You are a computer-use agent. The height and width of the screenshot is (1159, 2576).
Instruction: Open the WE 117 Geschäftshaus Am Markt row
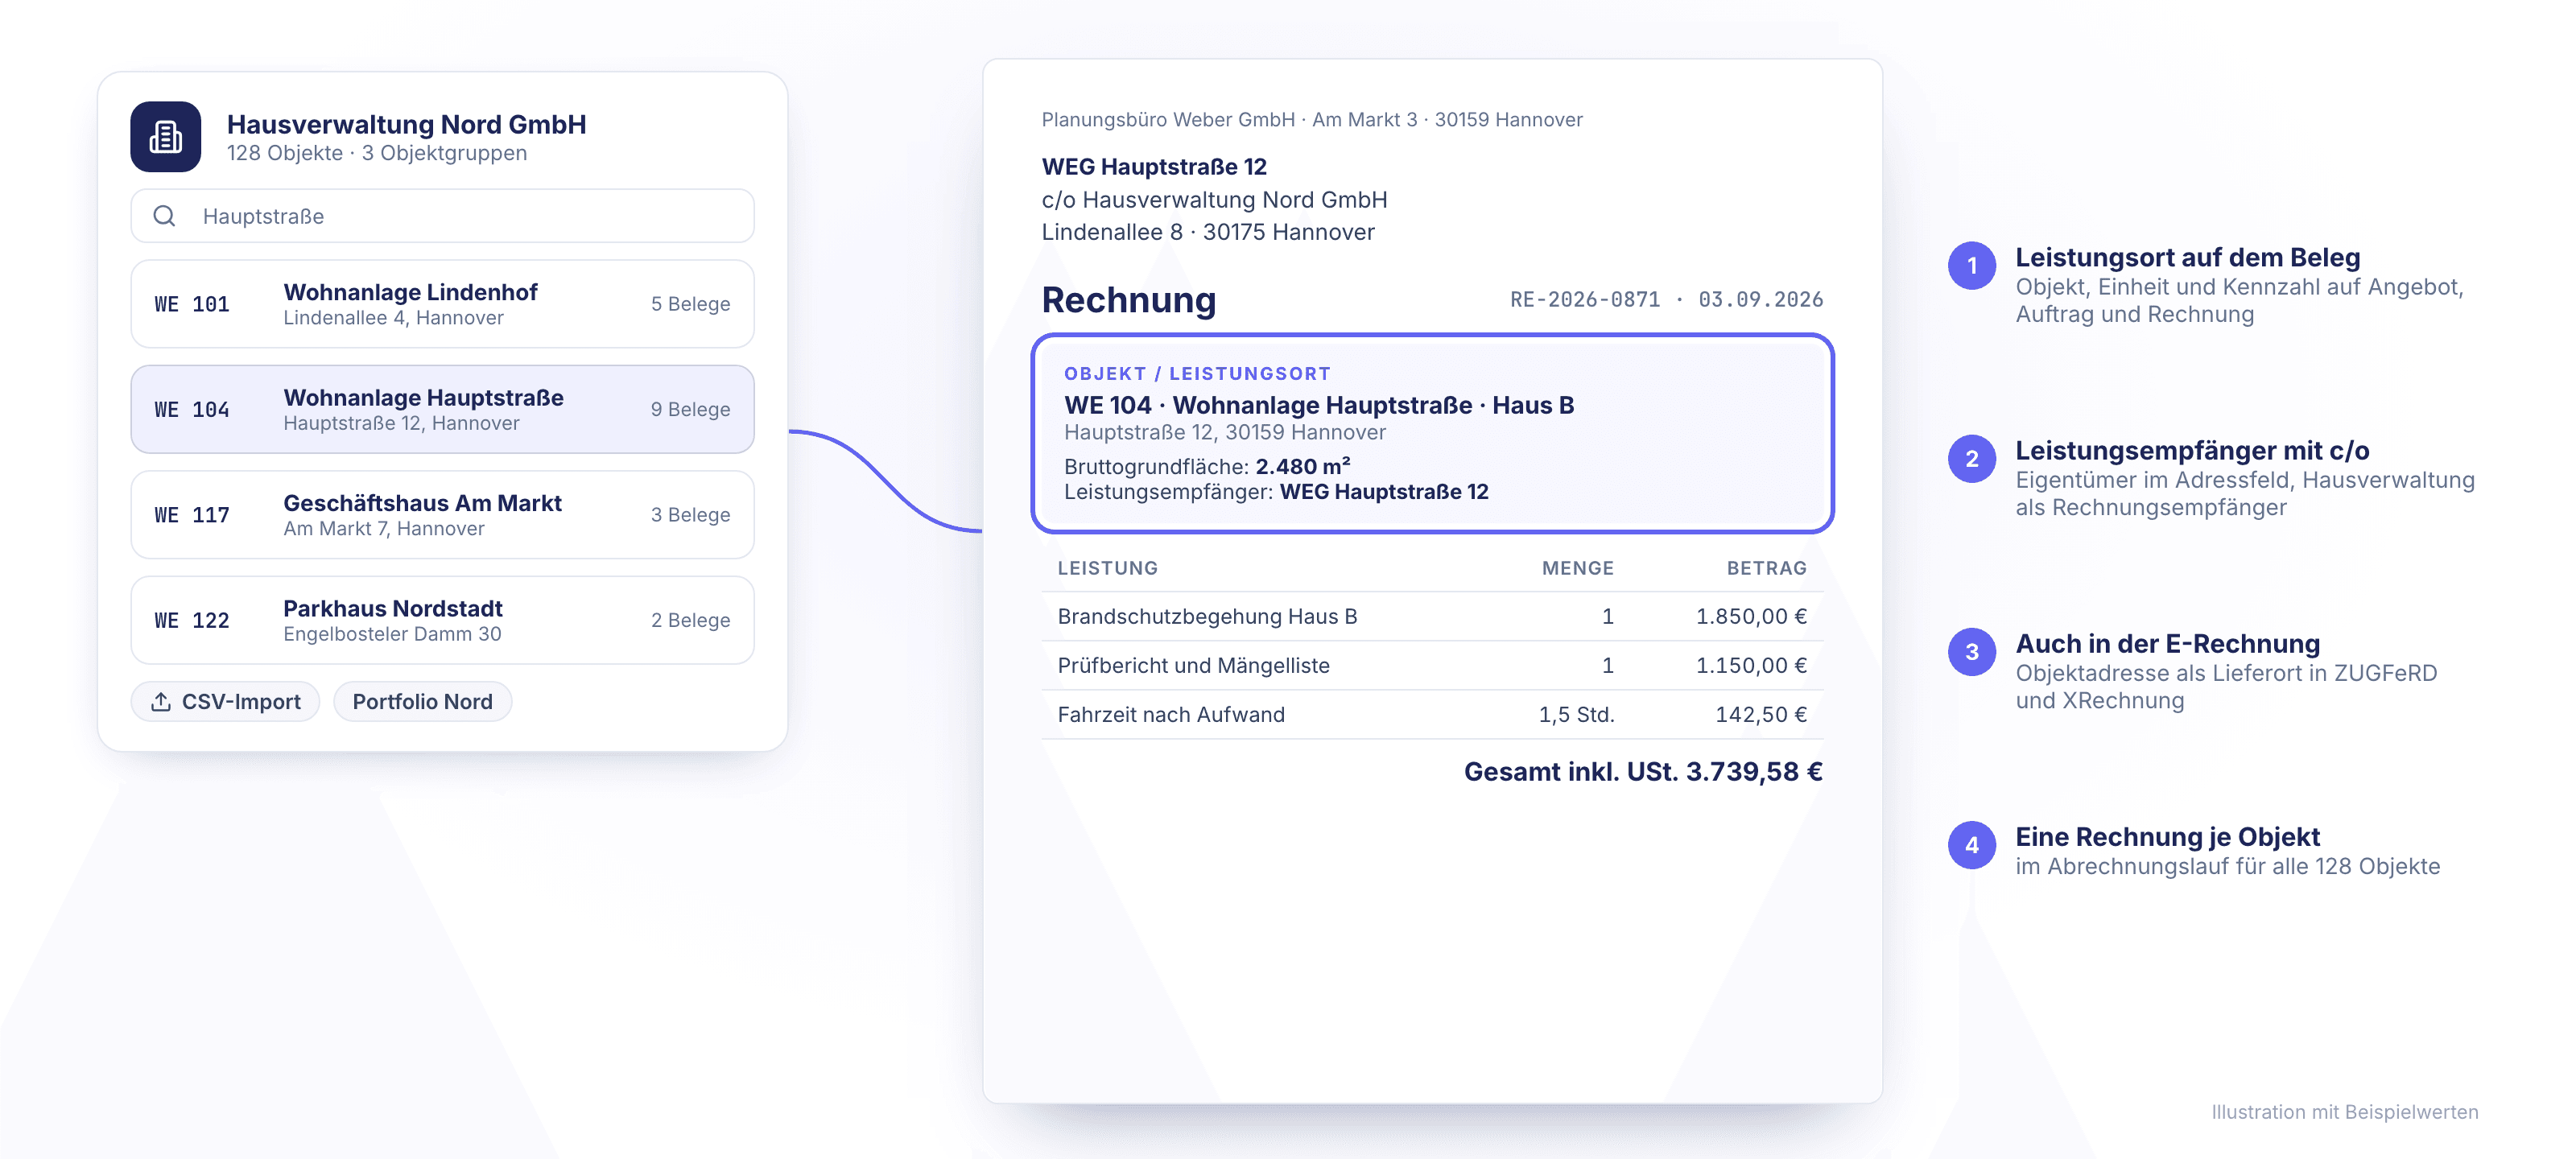point(442,515)
